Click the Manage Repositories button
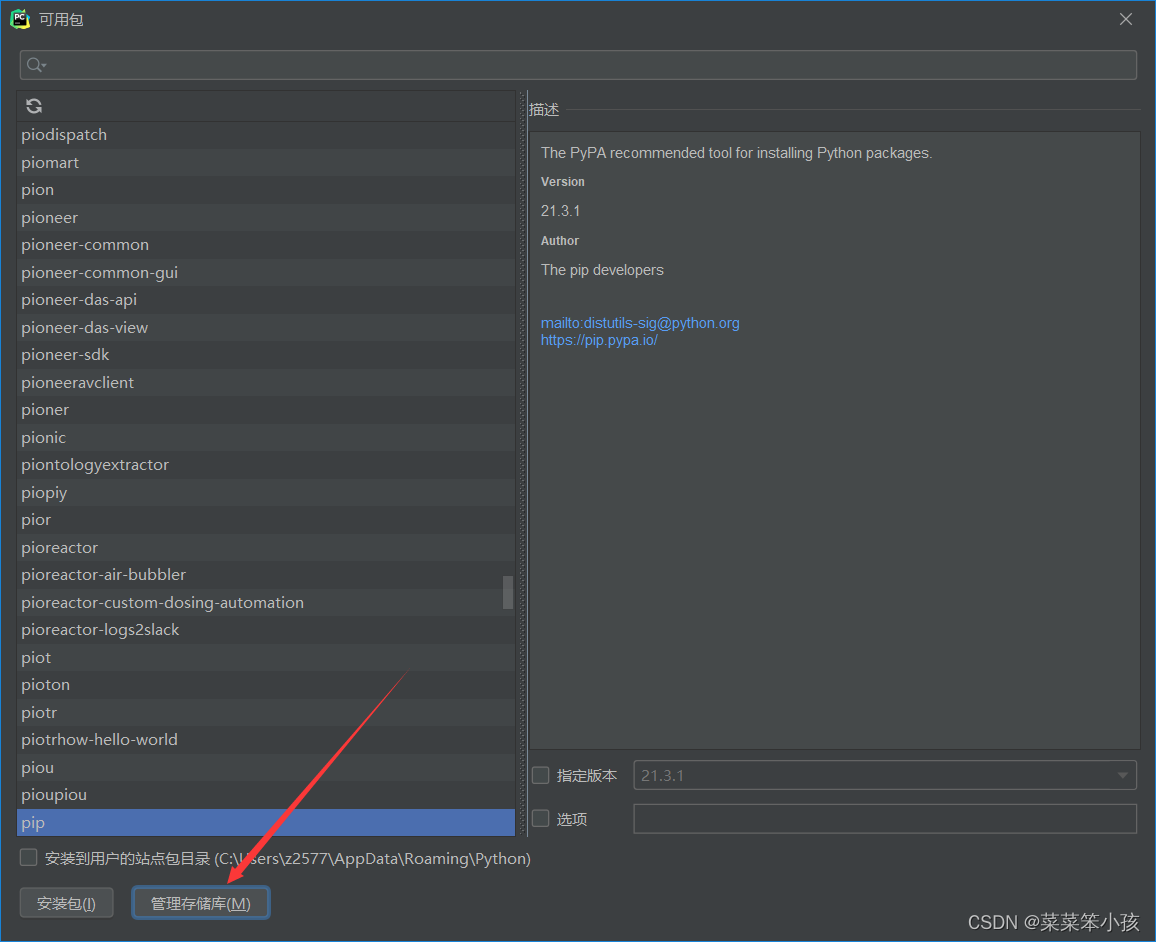The height and width of the screenshot is (942, 1156). pos(201,903)
